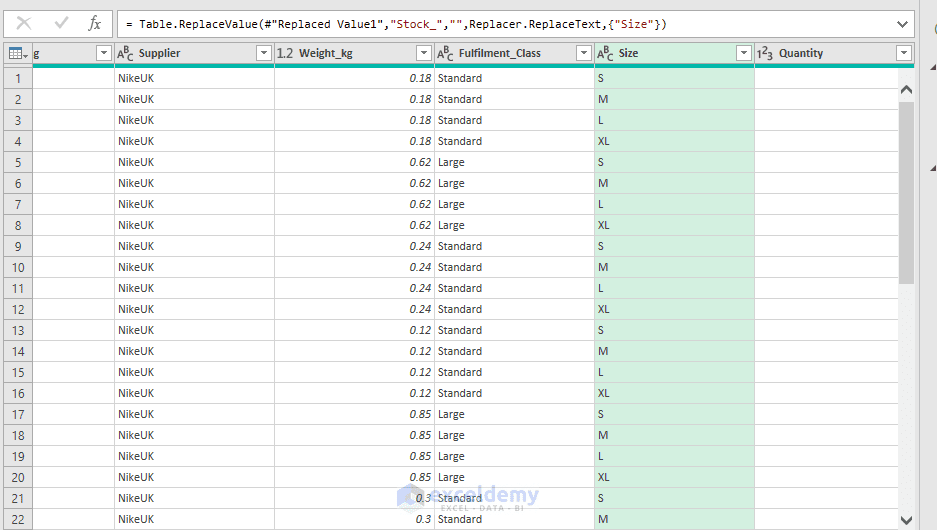Click the Size cell XL in row 16
Screen dimensions: 937x530
(675, 393)
